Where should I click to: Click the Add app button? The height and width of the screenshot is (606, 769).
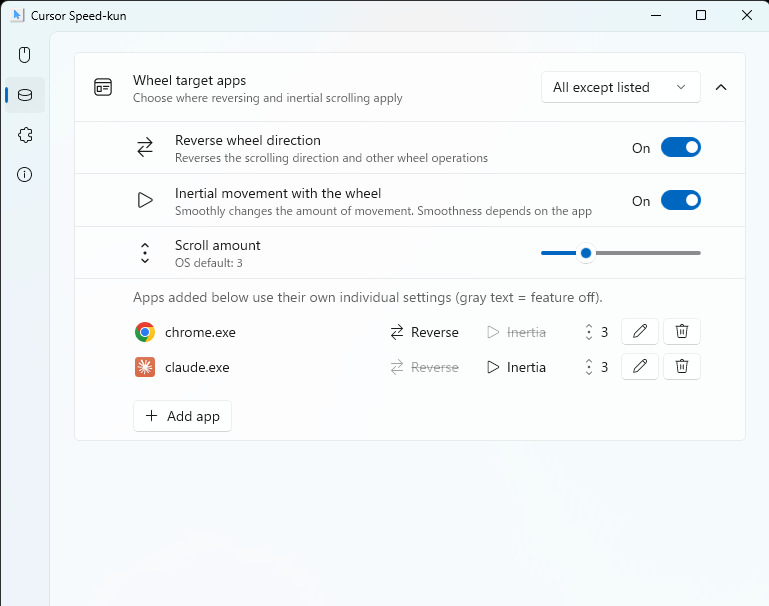tap(182, 416)
